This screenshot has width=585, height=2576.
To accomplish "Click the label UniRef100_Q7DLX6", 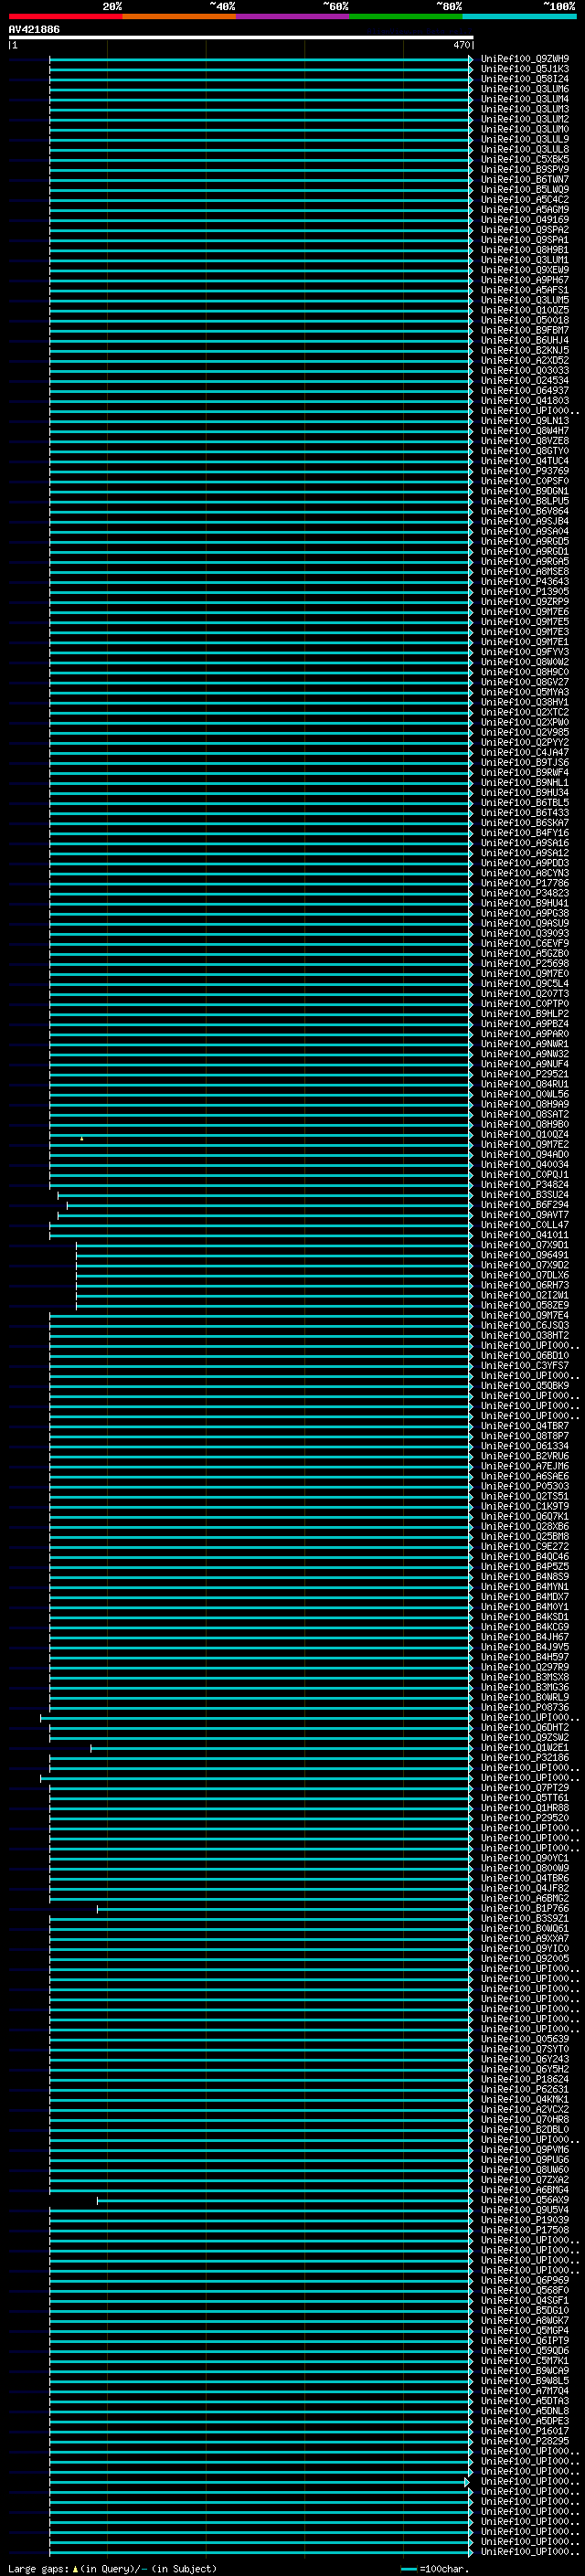I will click(x=525, y=1275).
